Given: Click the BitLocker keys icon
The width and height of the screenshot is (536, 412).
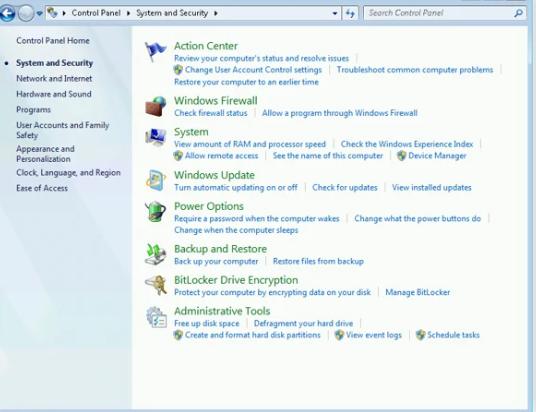Looking at the screenshot, I should [156, 285].
